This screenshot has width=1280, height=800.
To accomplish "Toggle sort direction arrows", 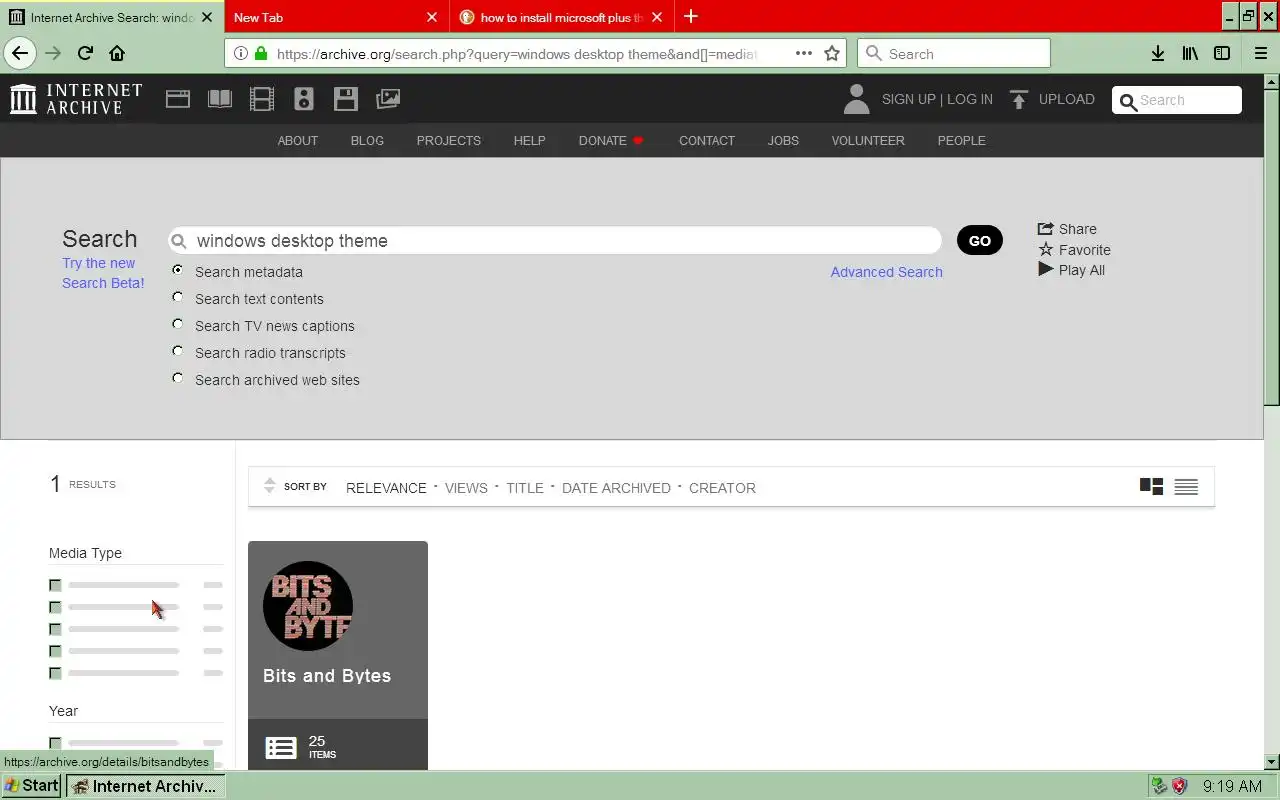I will [269, 486].
